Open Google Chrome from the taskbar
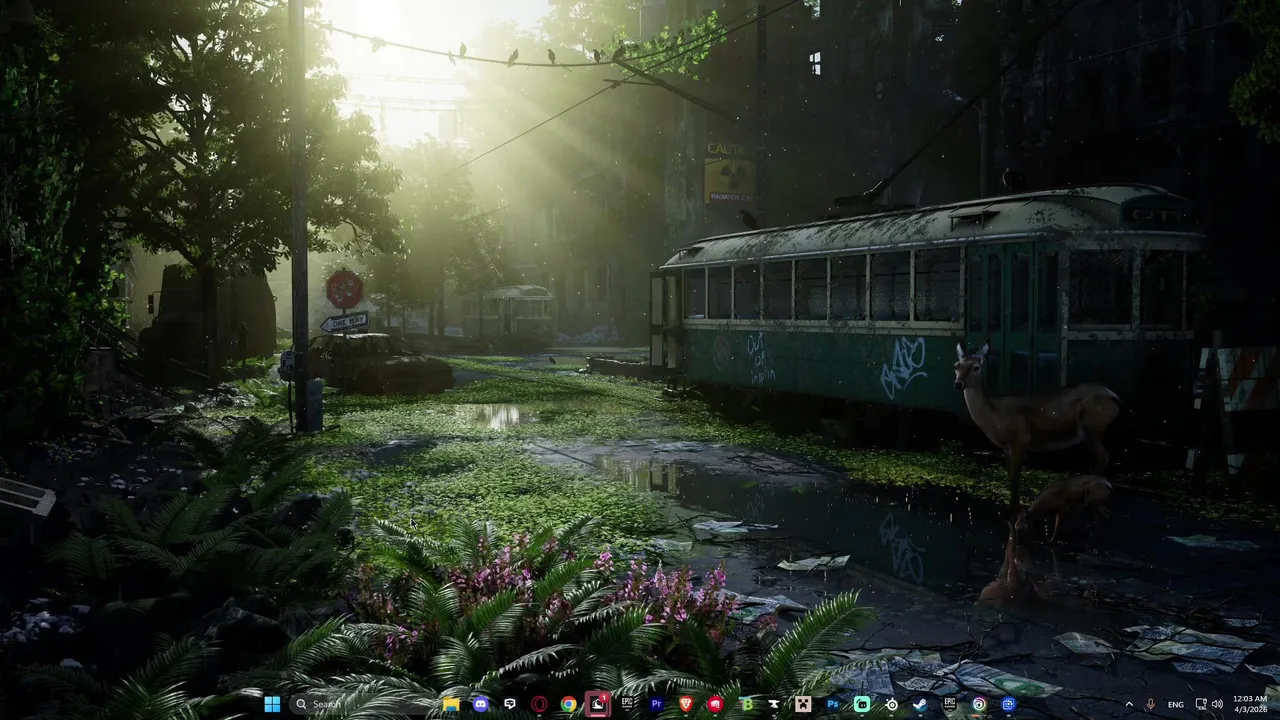Image resolution: width=1280 pixels, height=720 pixels. pos(568,704)
